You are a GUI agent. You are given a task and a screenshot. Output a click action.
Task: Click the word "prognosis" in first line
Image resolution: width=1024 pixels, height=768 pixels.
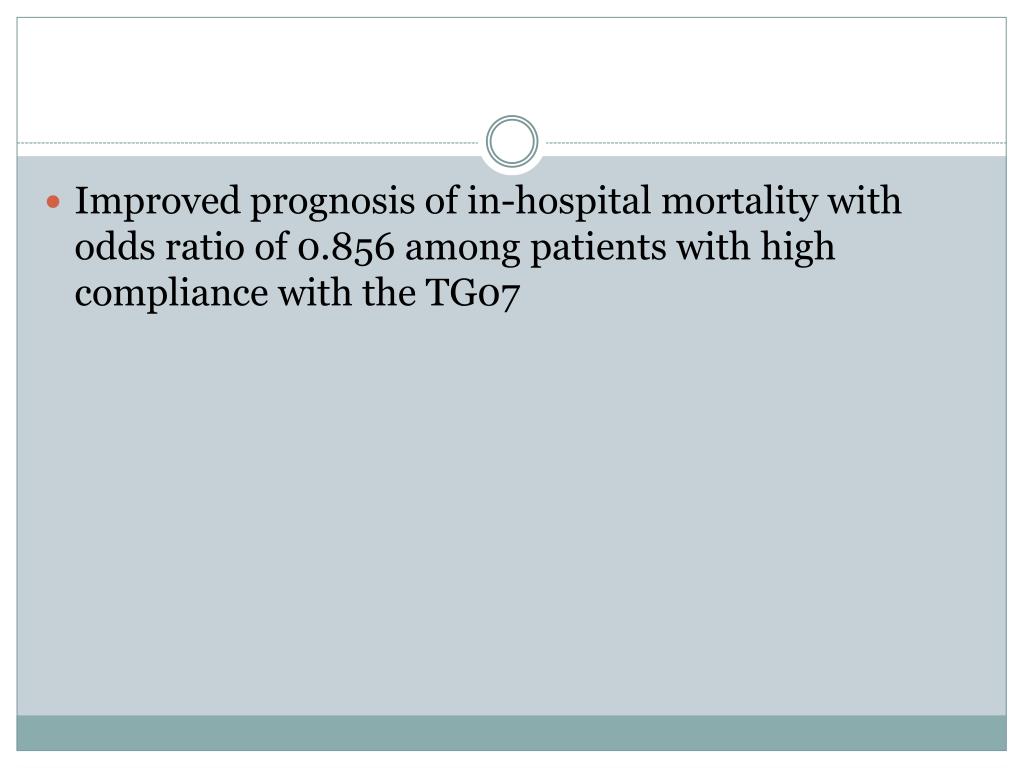(332, 202)
